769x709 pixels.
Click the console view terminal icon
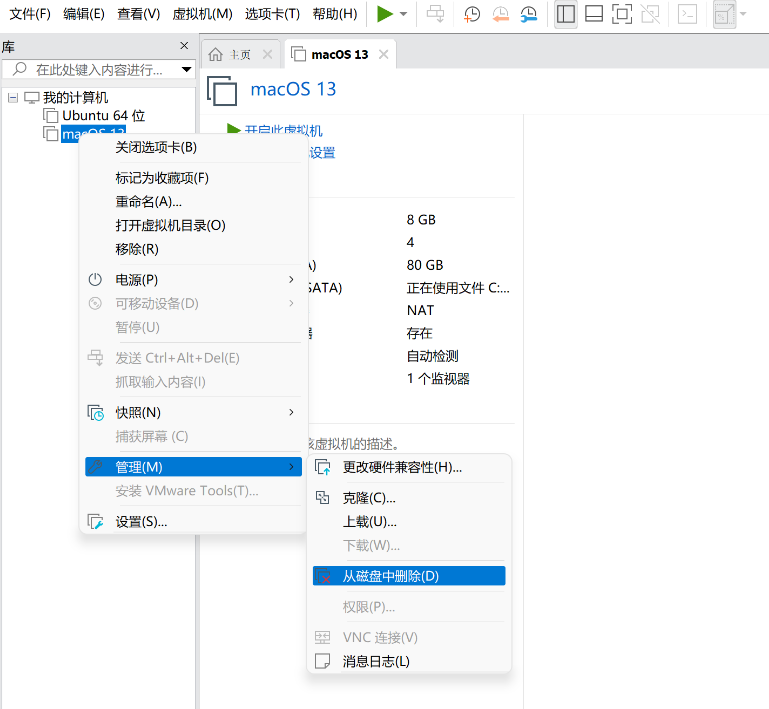pos(687,14)
